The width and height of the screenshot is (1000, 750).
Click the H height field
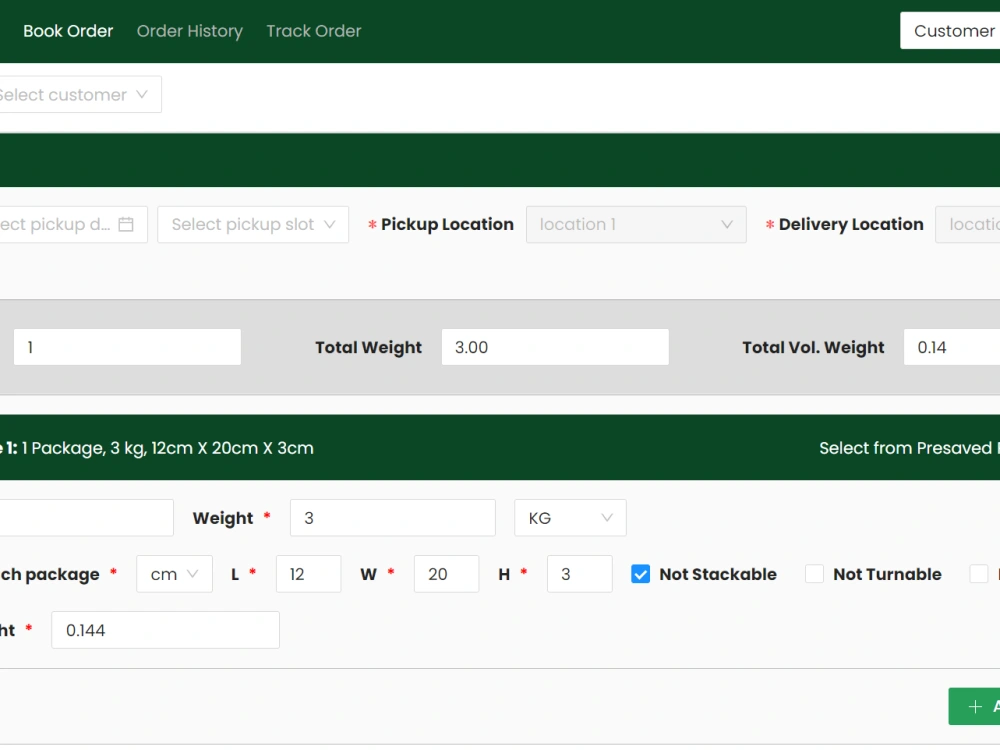click(x=580, y=574)
